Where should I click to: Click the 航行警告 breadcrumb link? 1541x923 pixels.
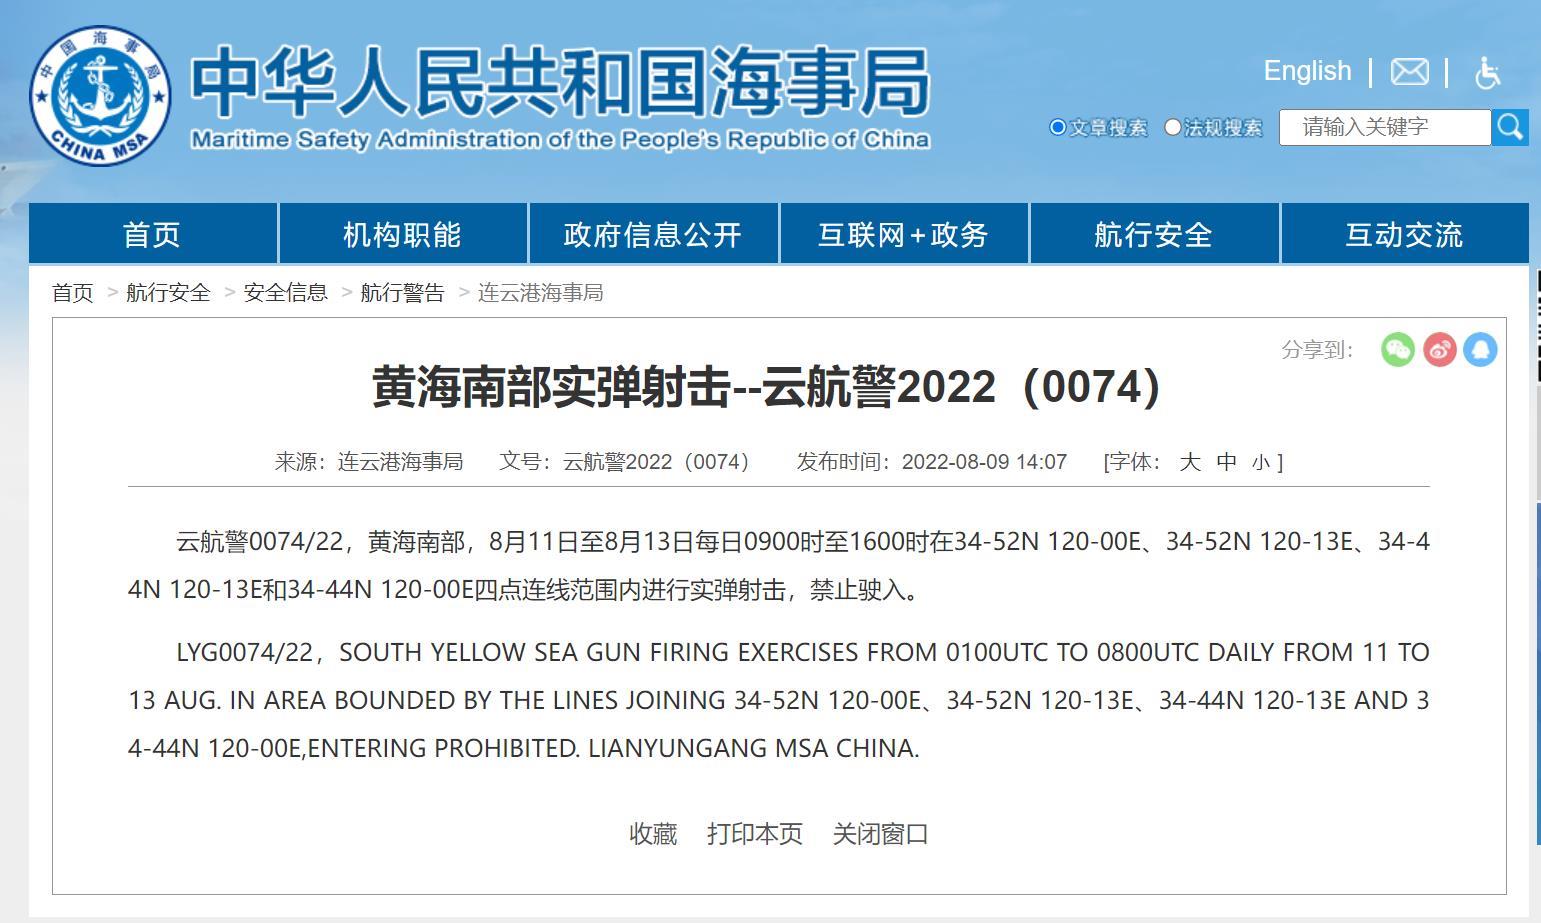pyautogui.click(x=402, y=292)
